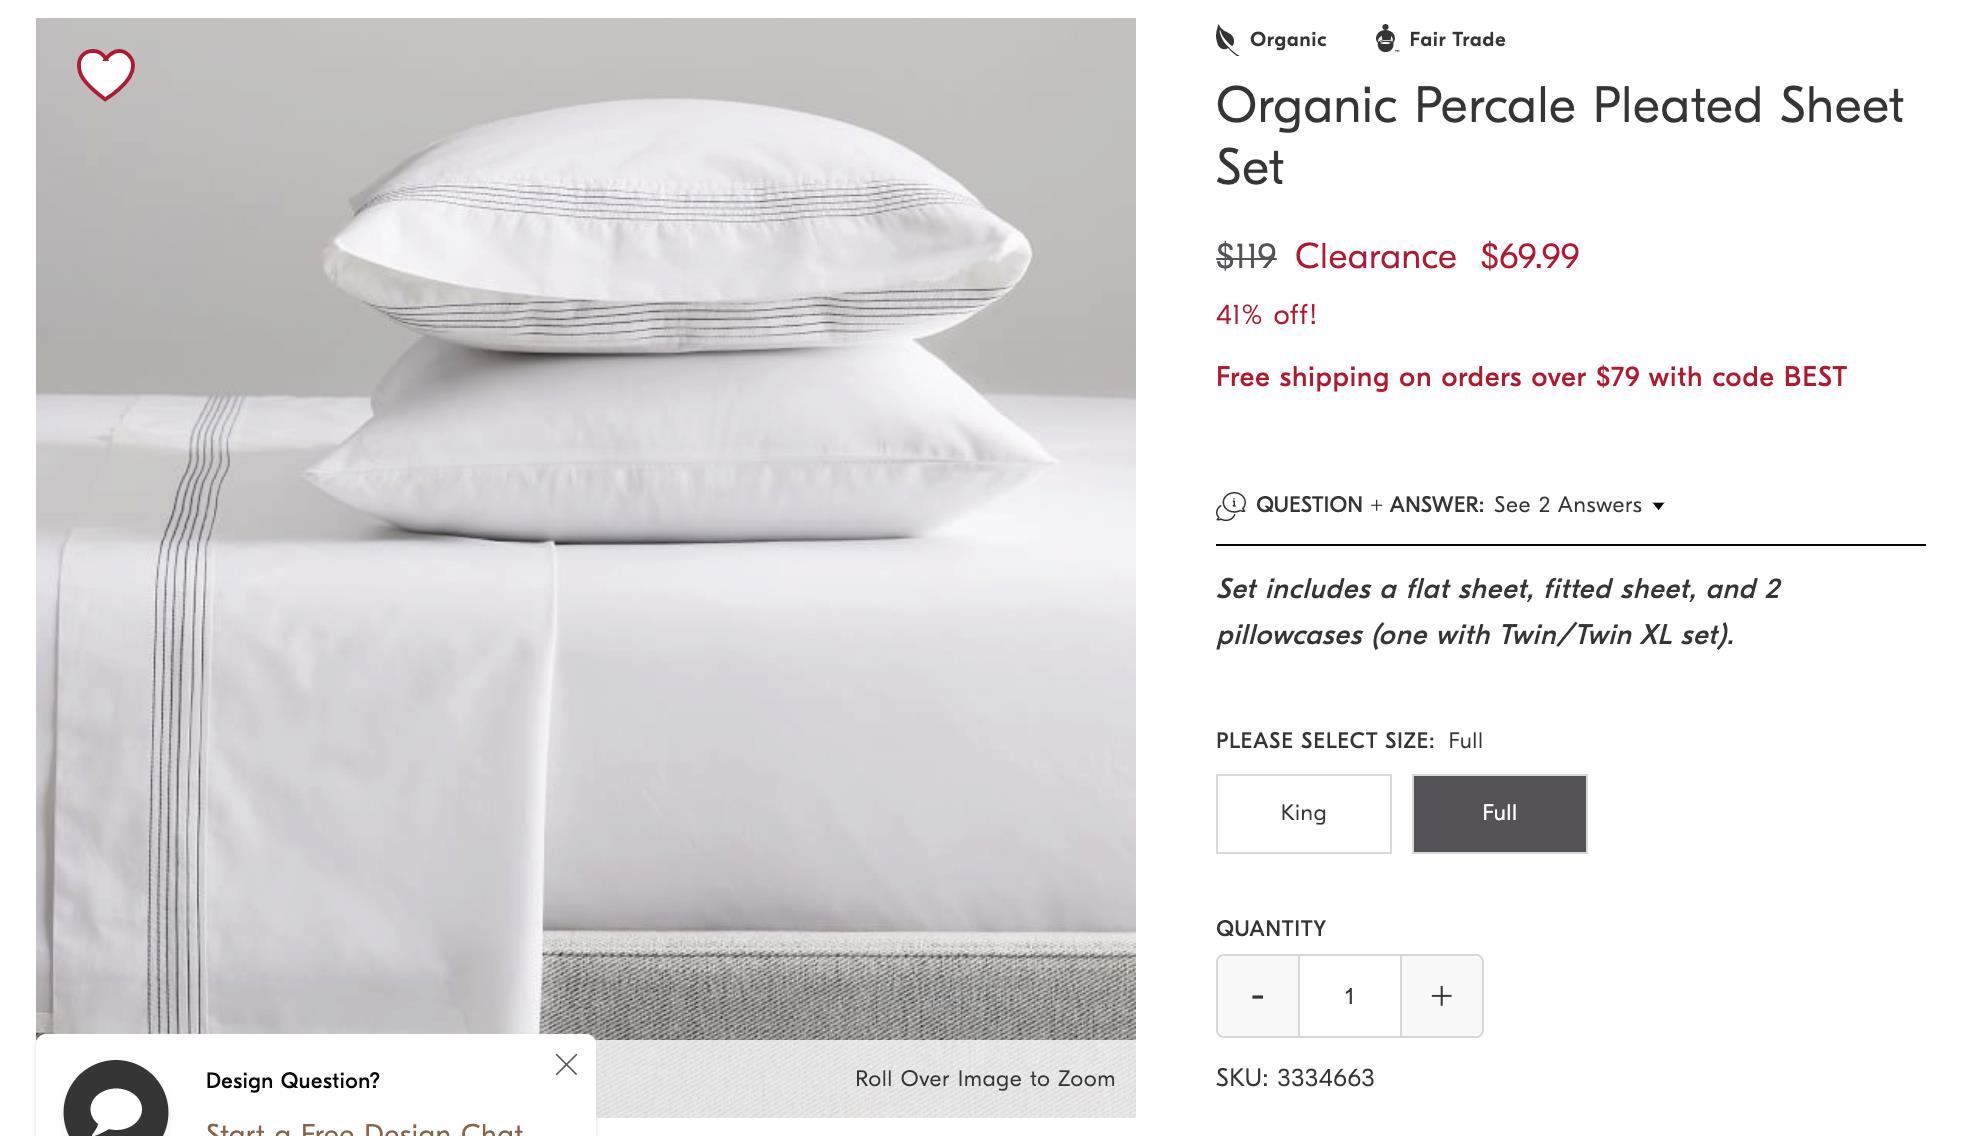
Task: Click the Fair Trade label text
Action: (x=1457, y=40)
